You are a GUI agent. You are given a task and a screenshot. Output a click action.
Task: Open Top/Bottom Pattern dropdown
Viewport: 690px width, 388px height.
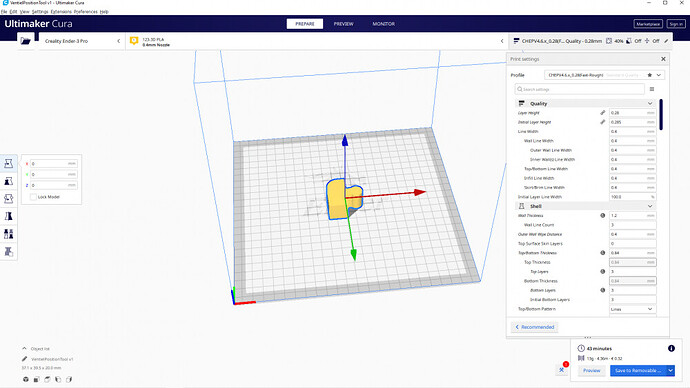click(x=632, y=309)
